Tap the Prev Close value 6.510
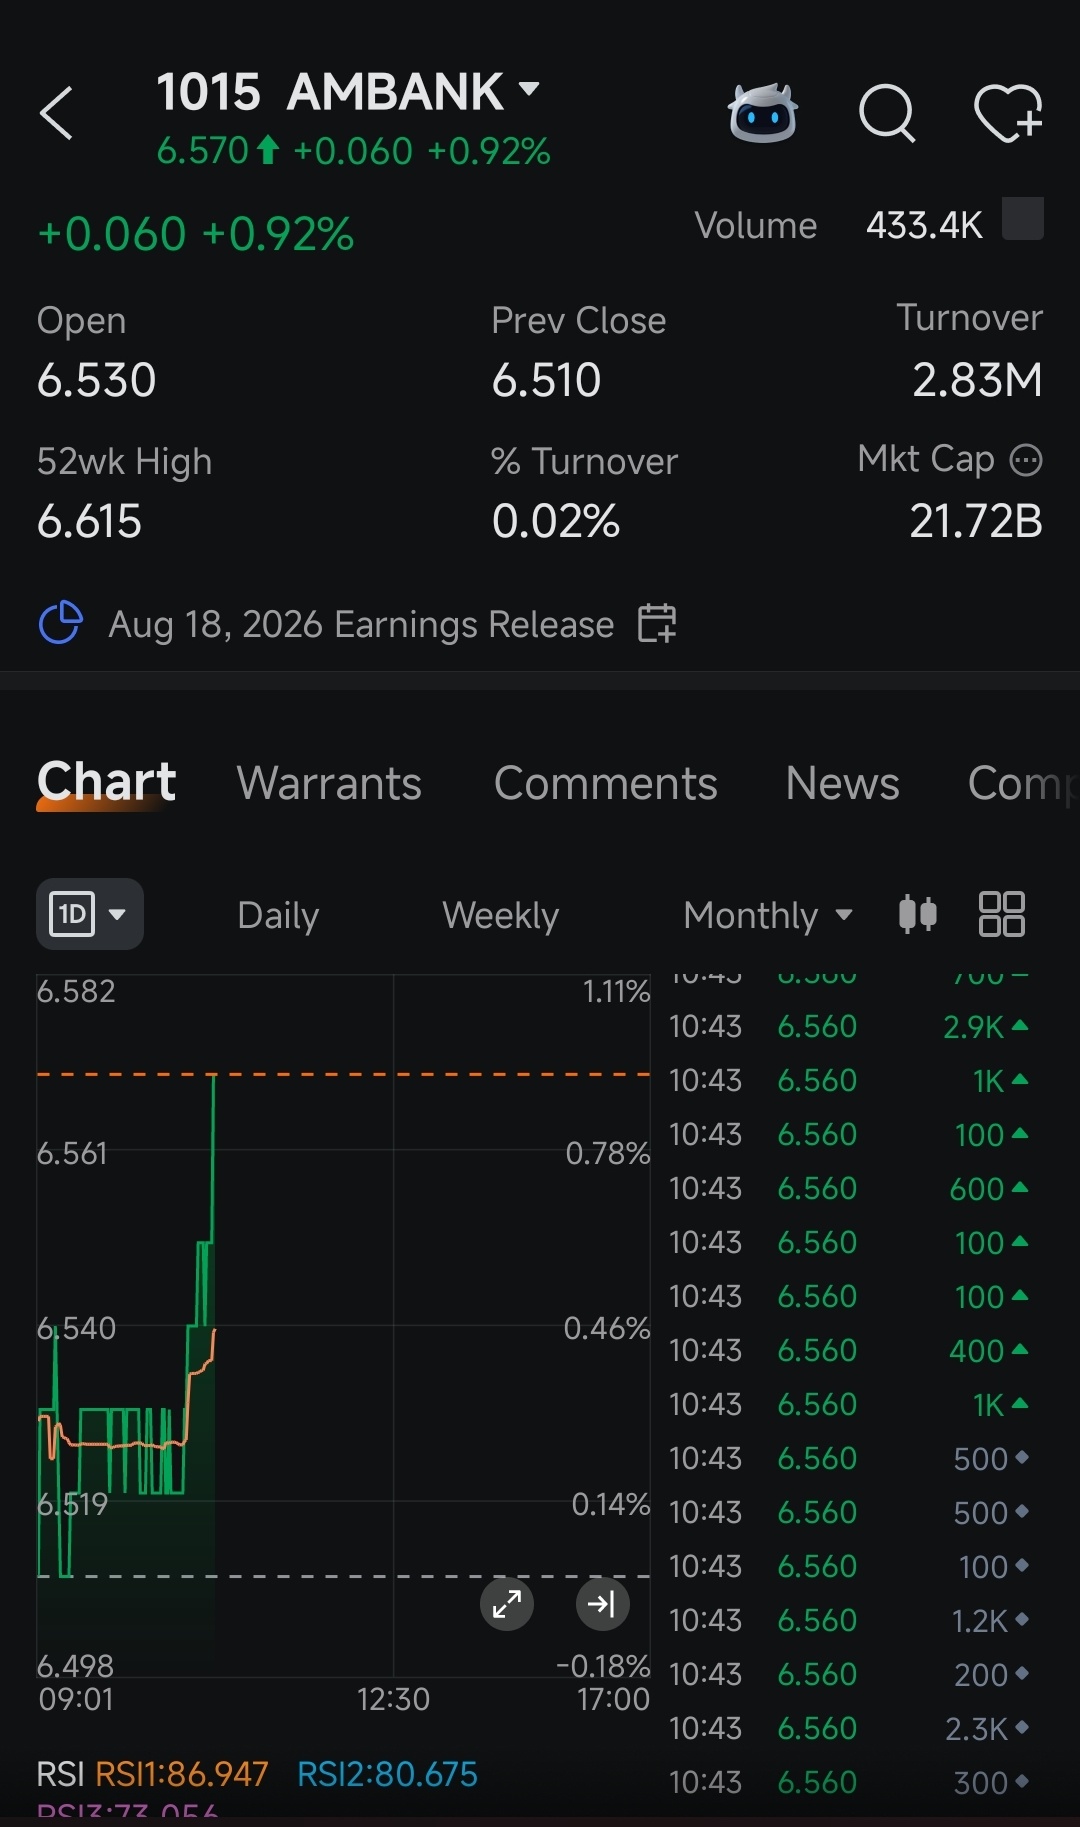1080x1827 pixels. pyautogui.click(x=546, y=380)
